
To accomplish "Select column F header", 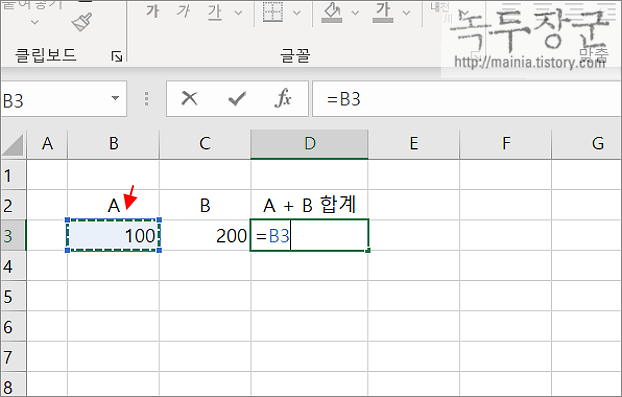I will tap(506, 144).
